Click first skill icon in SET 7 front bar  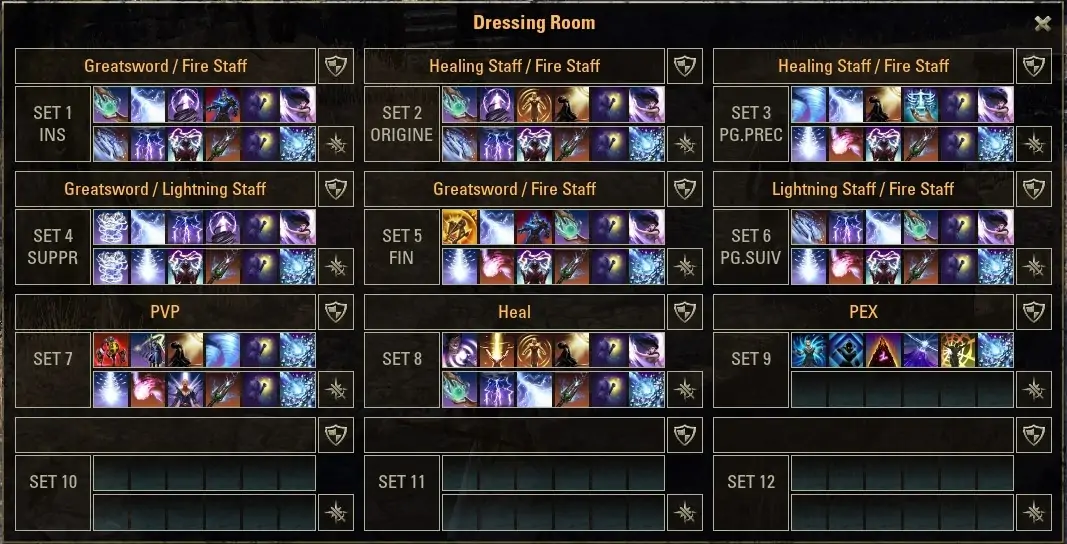coord(111,350)
